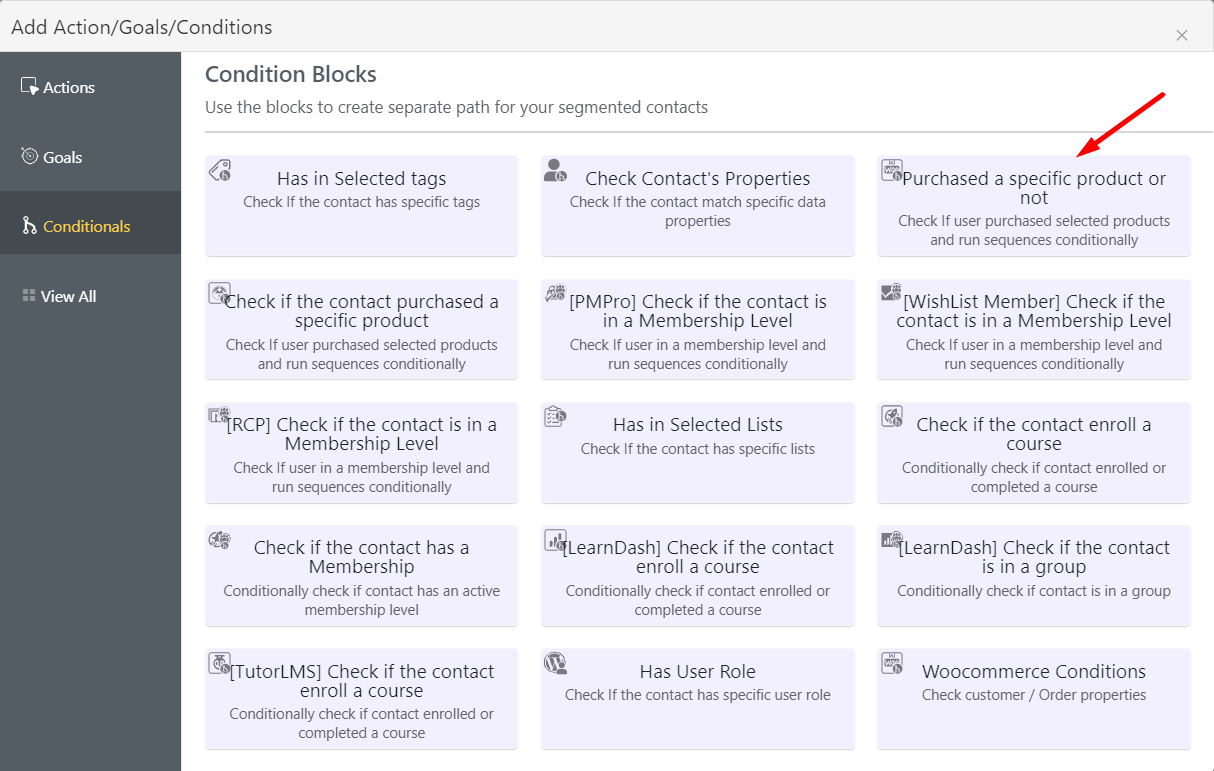
Task: Click the Actions sidebar icon
Action: pos(29,86)
